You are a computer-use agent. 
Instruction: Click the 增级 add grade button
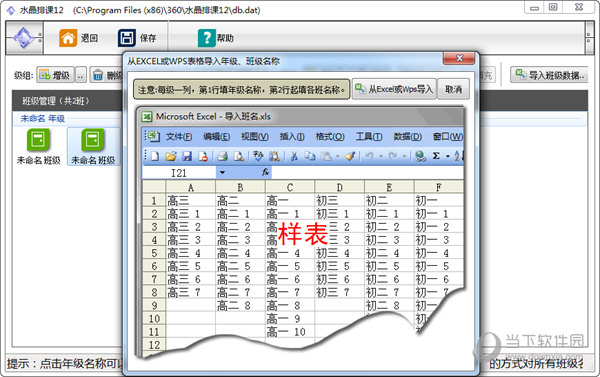55,75
